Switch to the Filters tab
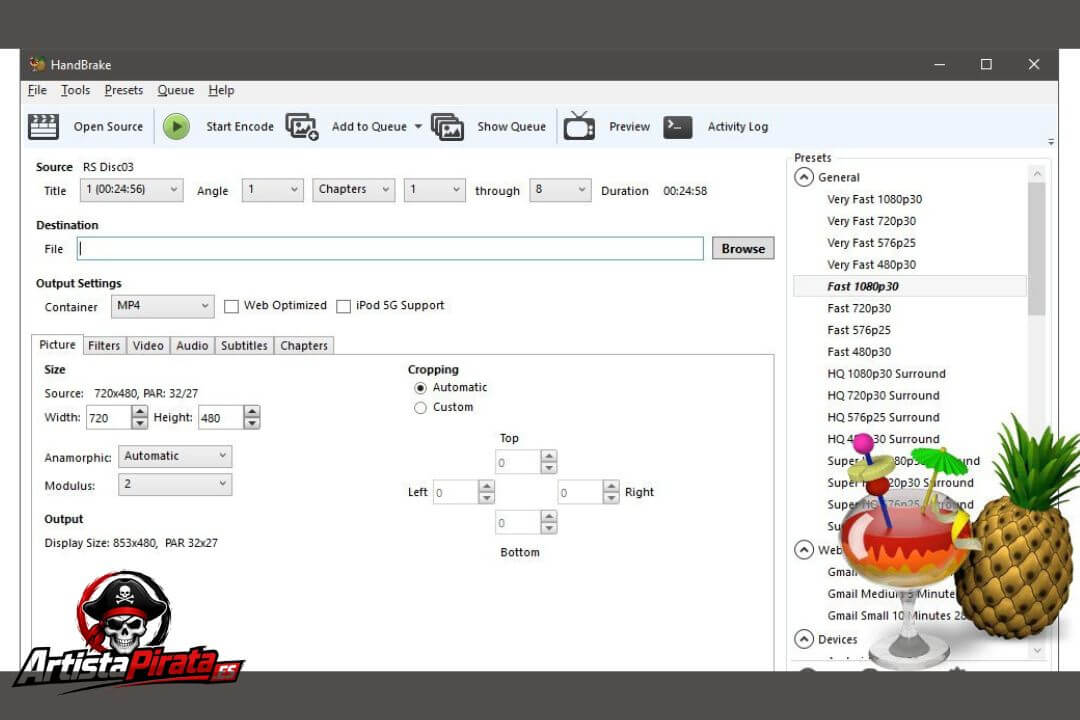This screenshot has width=1080, height=720. (104, 345)
